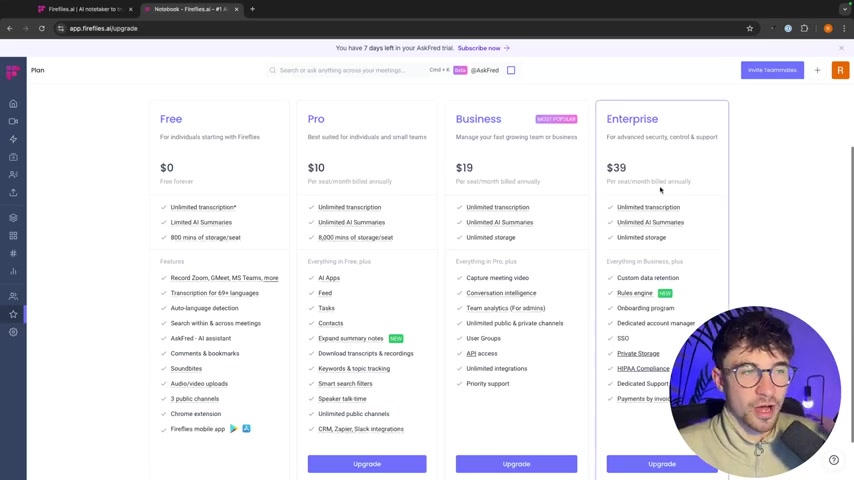
Task: Open the Fireflies logo home
Action: [x=13, y=72]
